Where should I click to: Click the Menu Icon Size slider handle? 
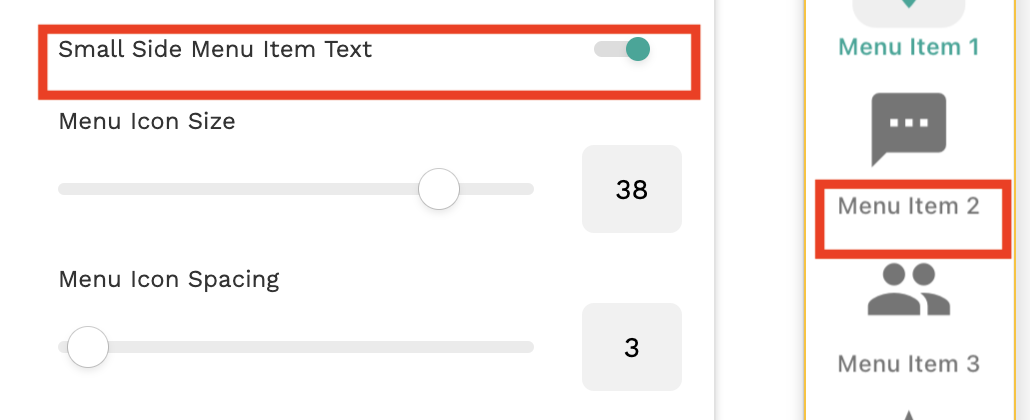tap(438, 189)
